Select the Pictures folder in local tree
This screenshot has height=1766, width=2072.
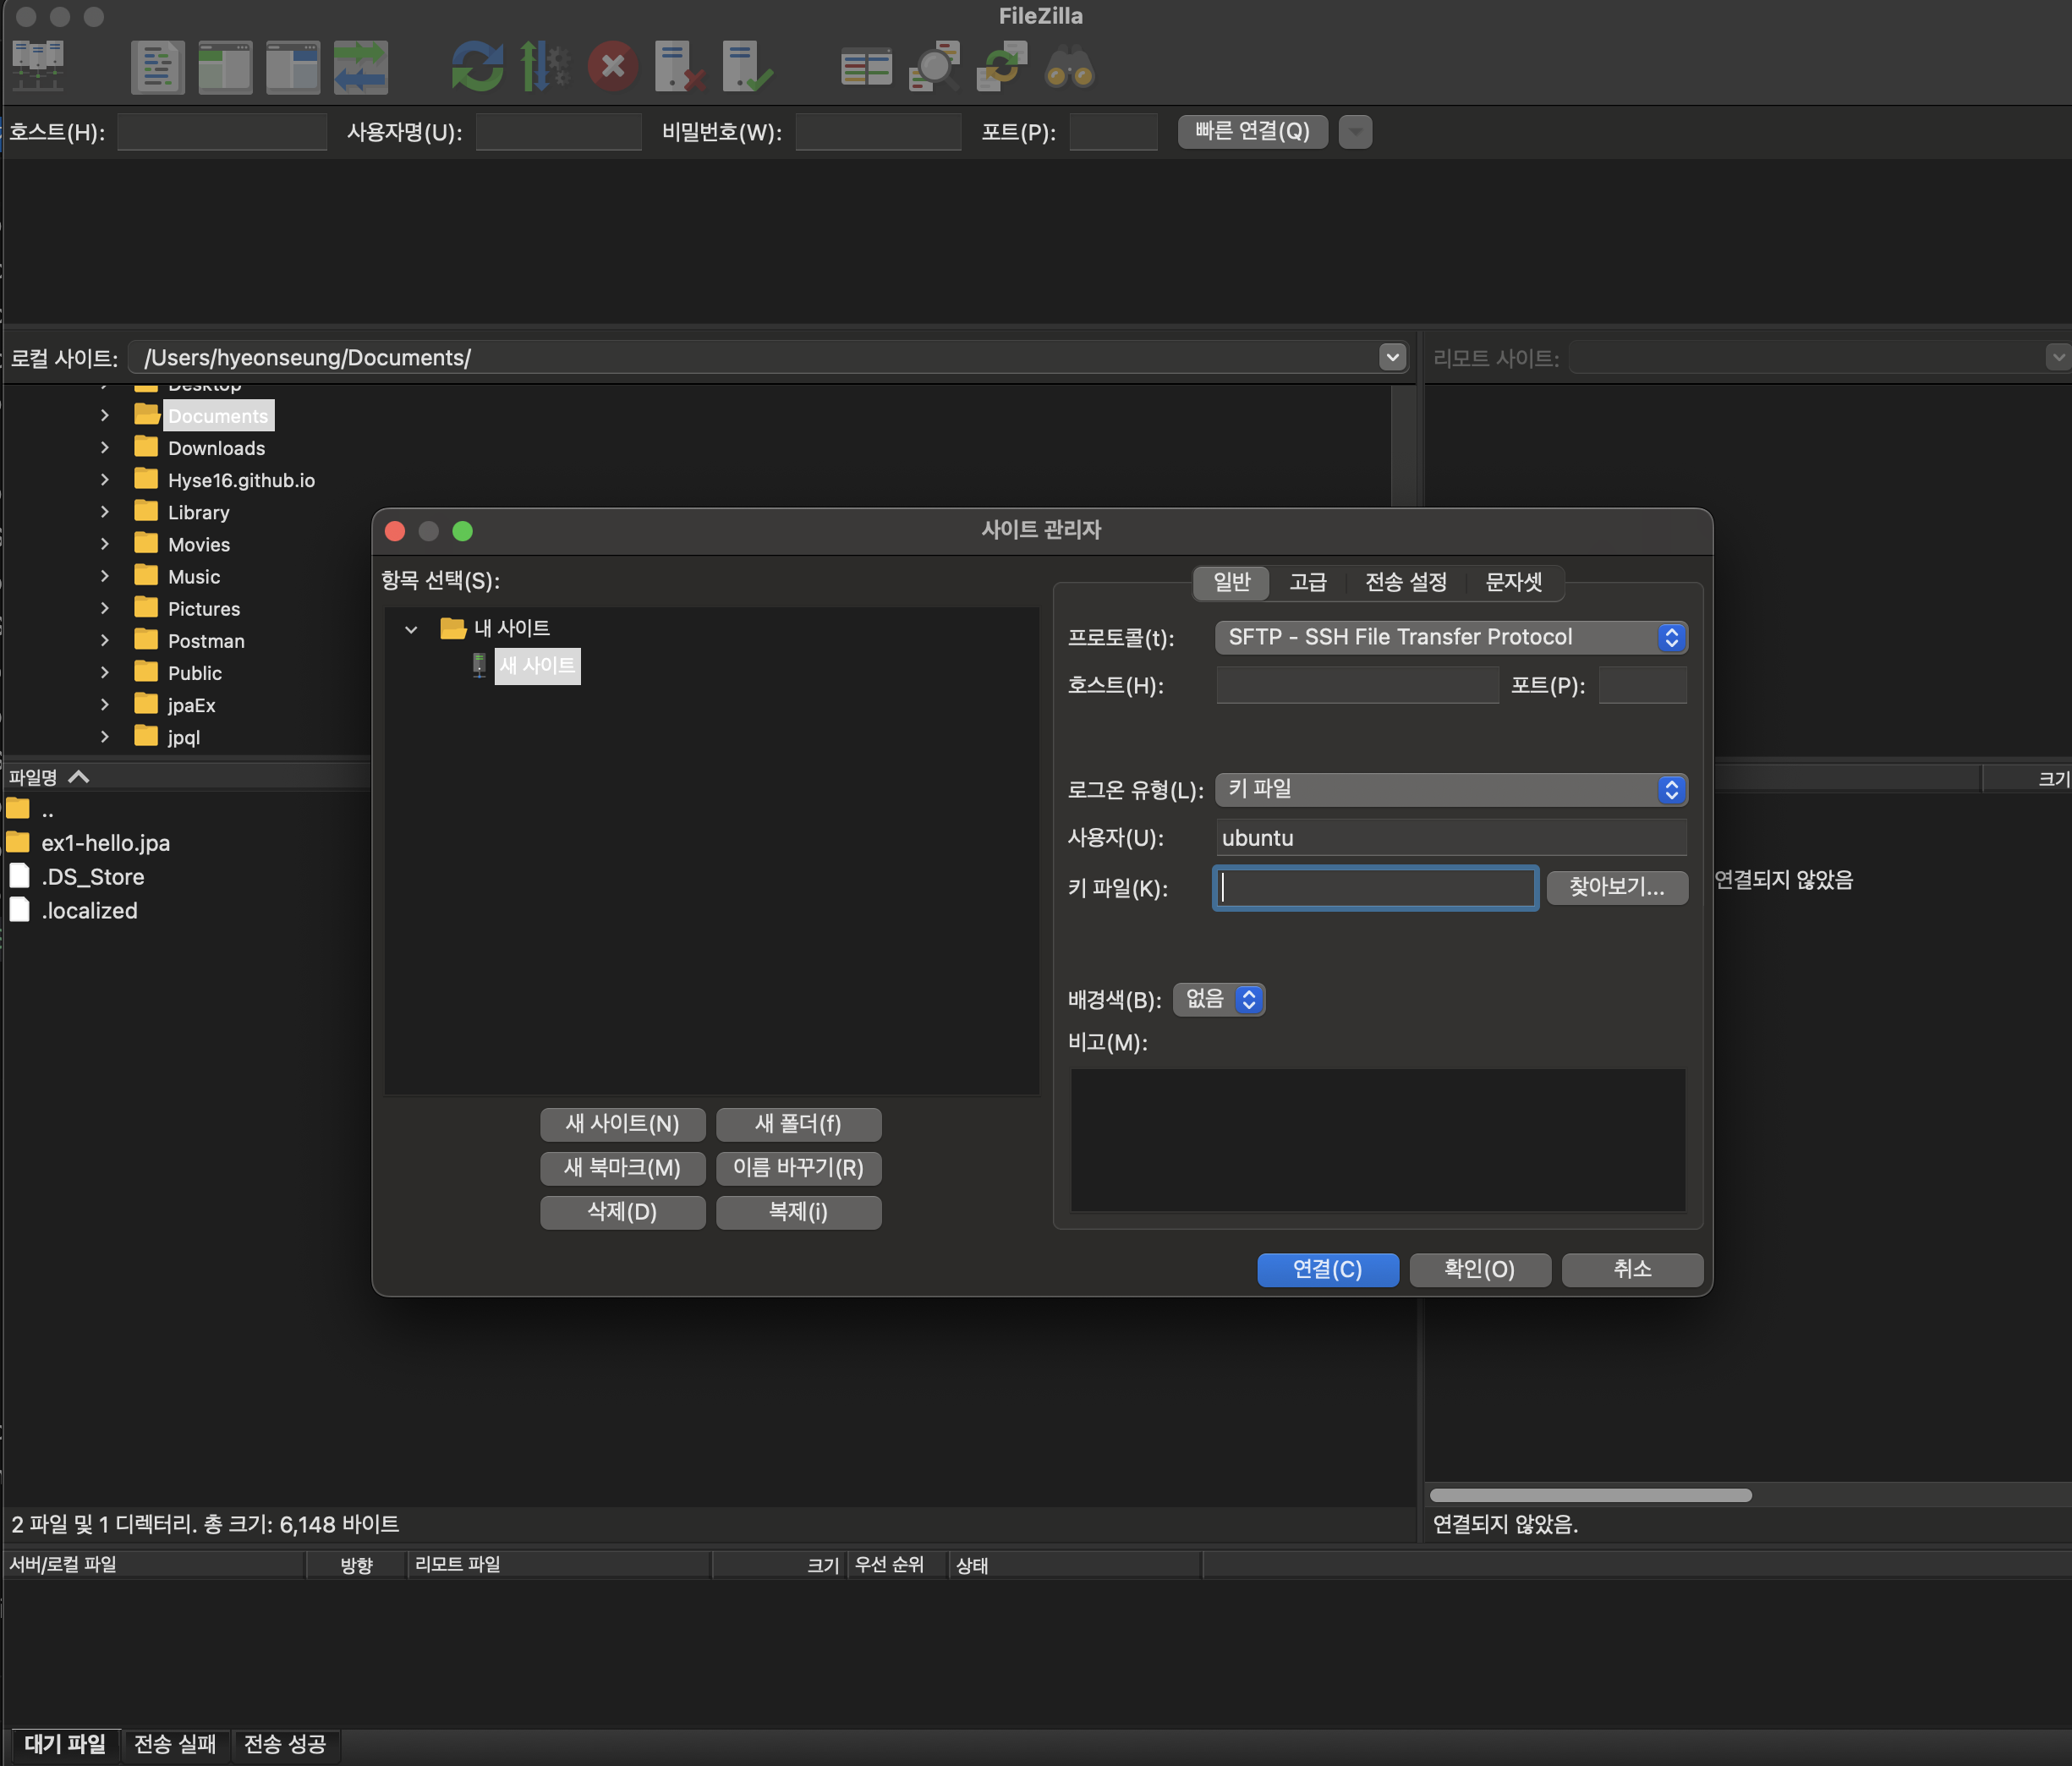(204, 608)
